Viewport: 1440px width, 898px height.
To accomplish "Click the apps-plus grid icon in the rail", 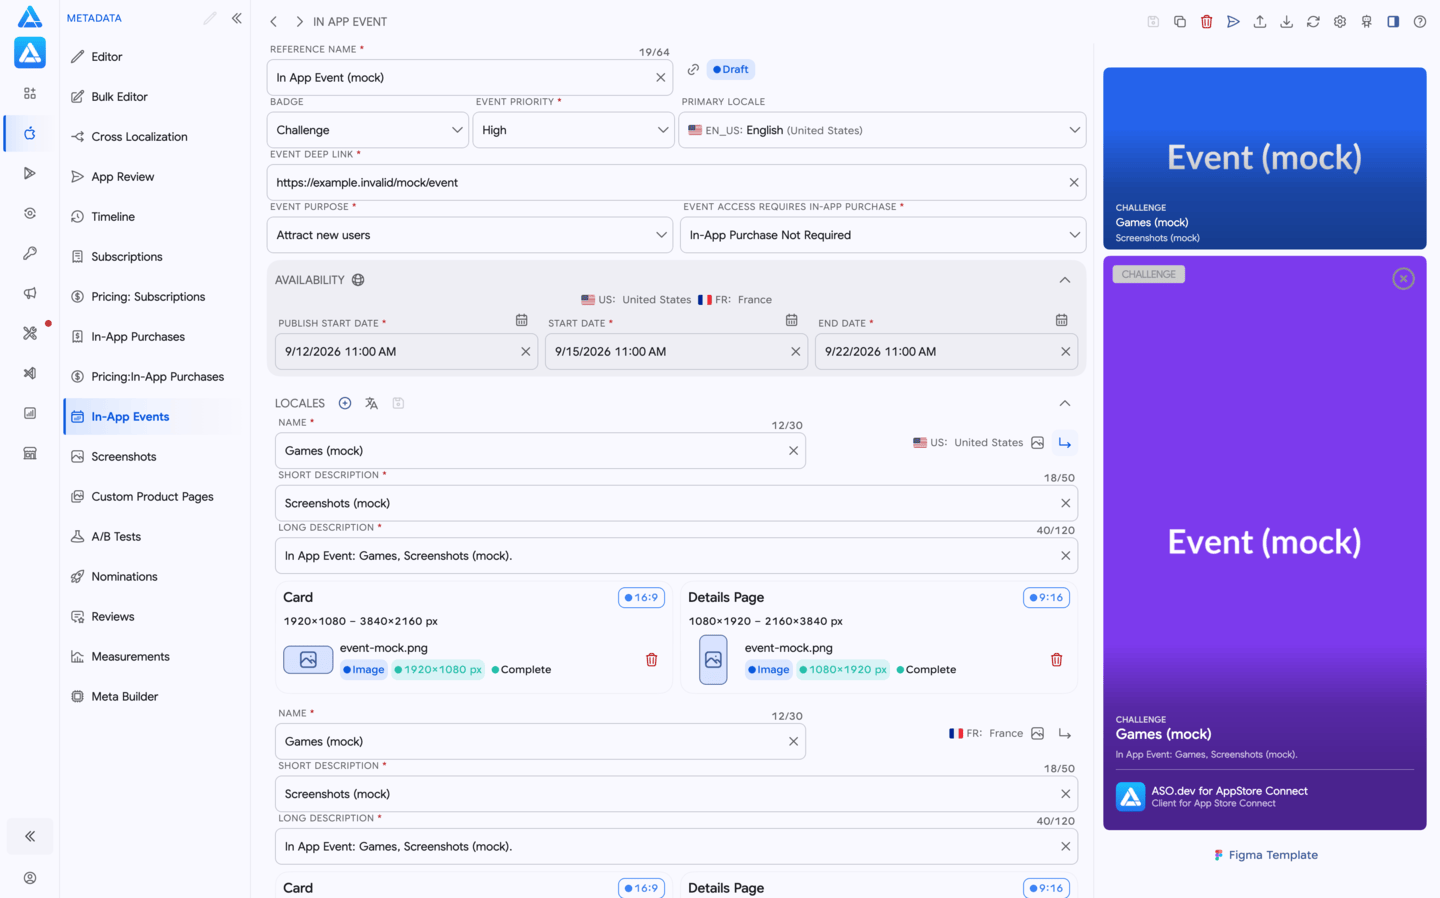I will click(x=30, y=93).
